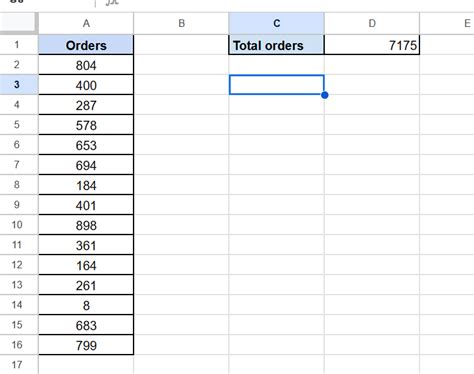Click the blue fill handle dot
This screenshot has height=374, width=474.
(325, 95)
